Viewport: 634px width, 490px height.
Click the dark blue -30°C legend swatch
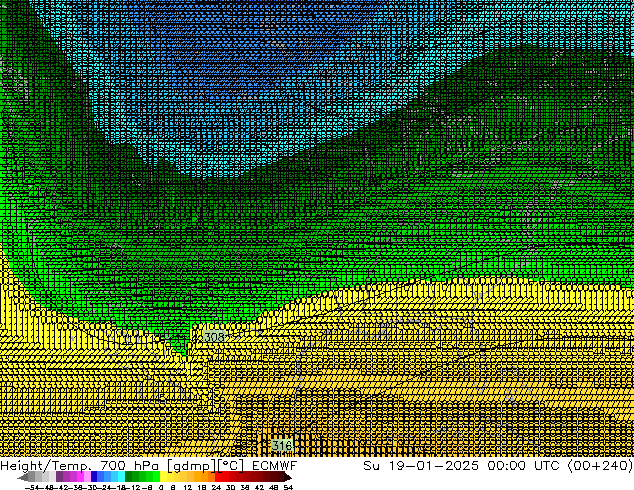[x=94, y=477]
